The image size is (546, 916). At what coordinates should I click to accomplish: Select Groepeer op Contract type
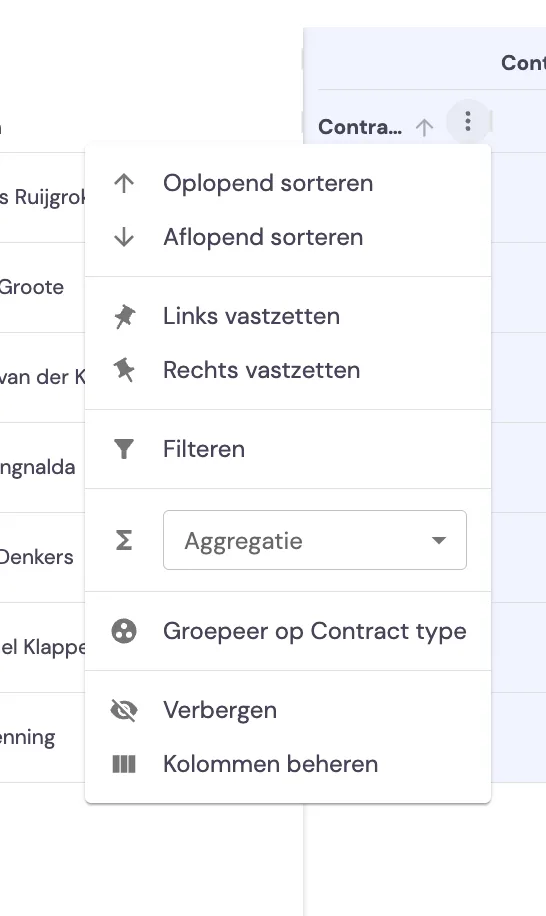tap(288, 631)
